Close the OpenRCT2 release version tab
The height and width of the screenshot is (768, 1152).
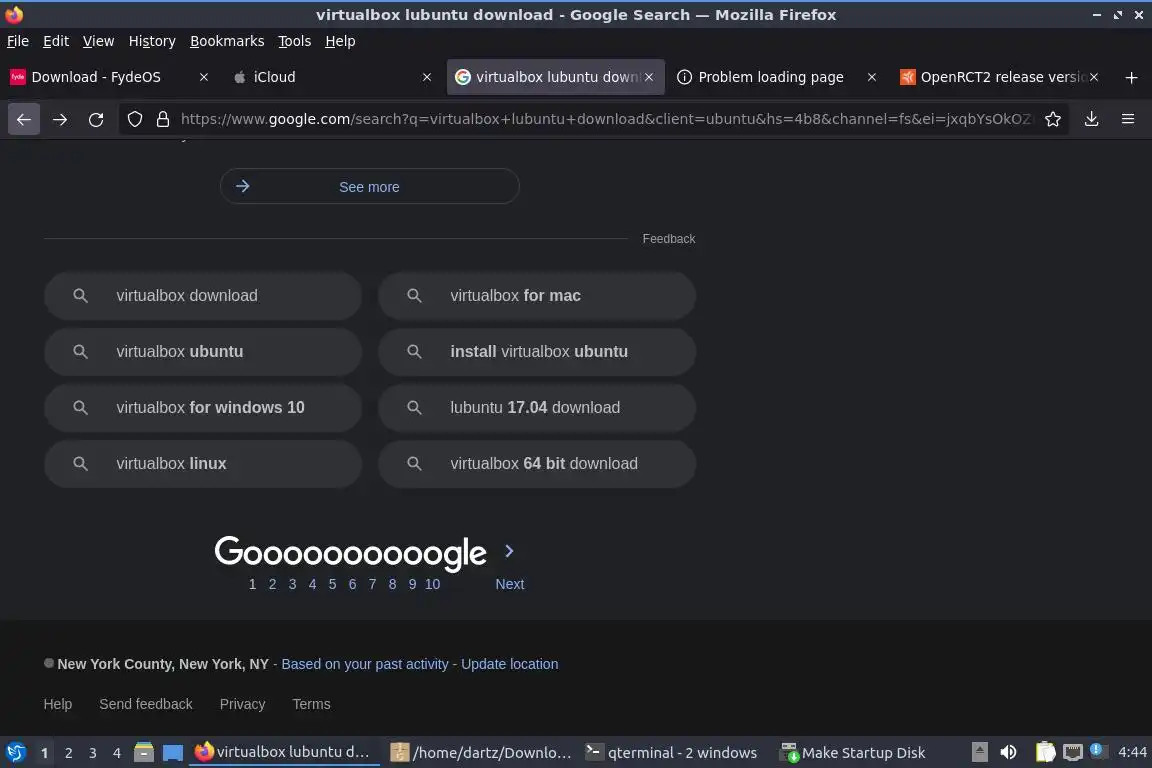(x=1094, y=77)
